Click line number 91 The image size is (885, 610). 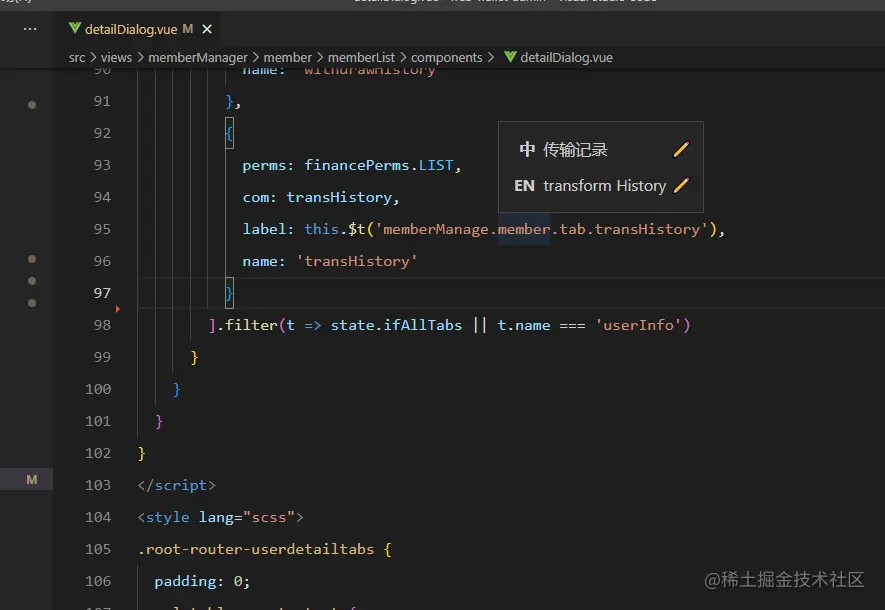click(102, 101)
